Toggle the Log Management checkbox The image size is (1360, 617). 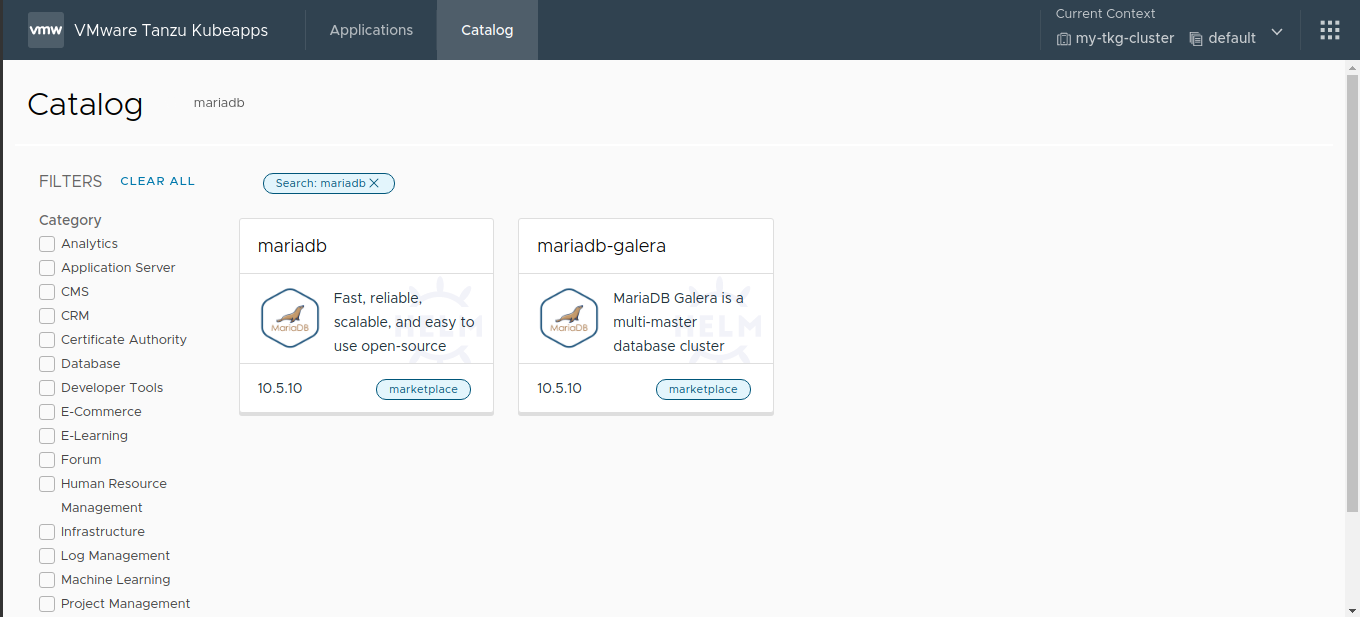pyautogui.click(x=46, y=555)
